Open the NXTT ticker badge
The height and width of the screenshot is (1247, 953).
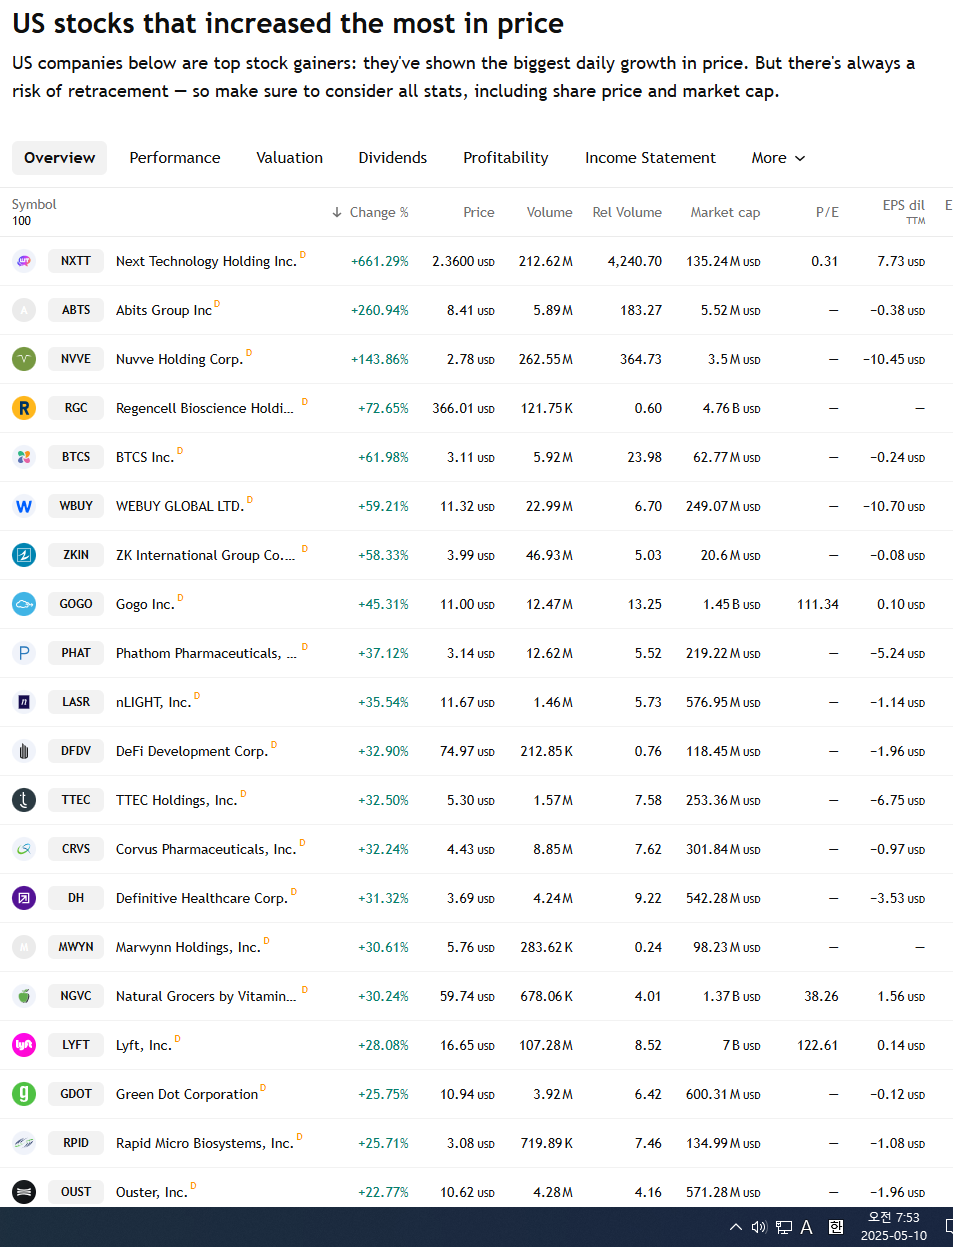pyautogui.click(x=76, y=261)
